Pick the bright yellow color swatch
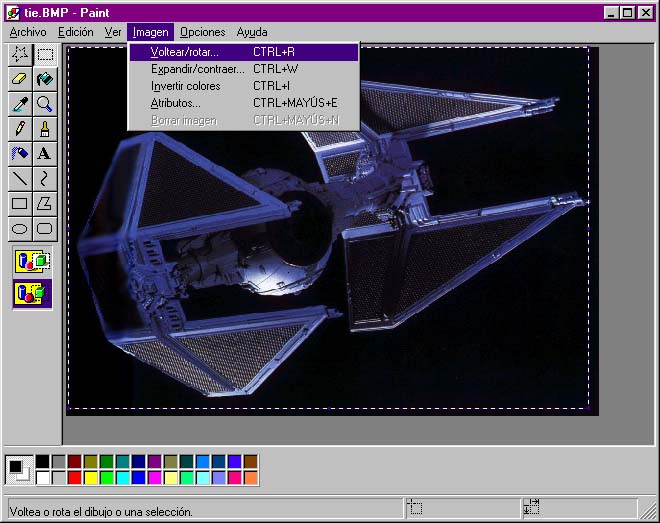 point(90,478)
